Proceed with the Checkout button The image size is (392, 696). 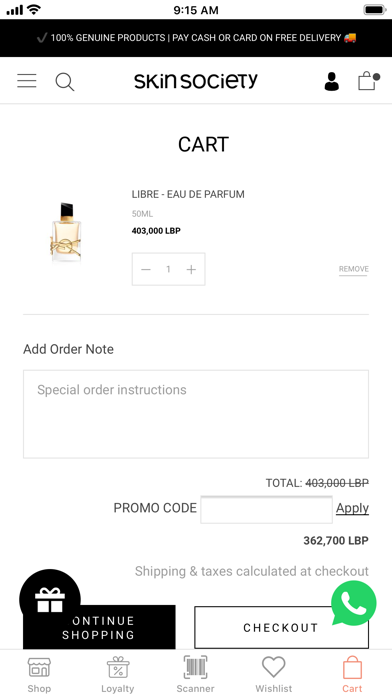(281, 627)
